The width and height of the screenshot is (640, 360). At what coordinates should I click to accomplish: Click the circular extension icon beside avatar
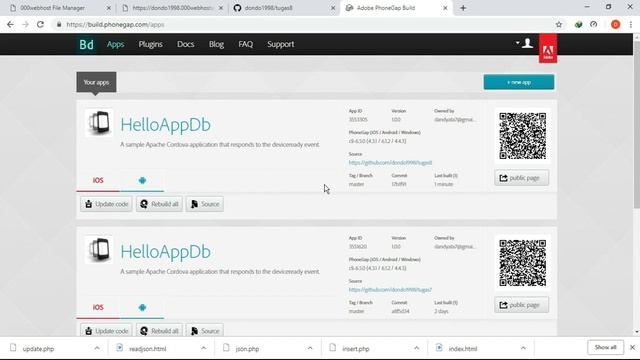click(593, 24)
